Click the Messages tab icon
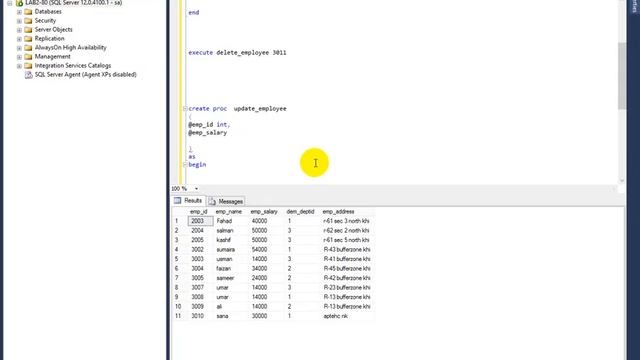640x360 pixels. tap(212, 201)
